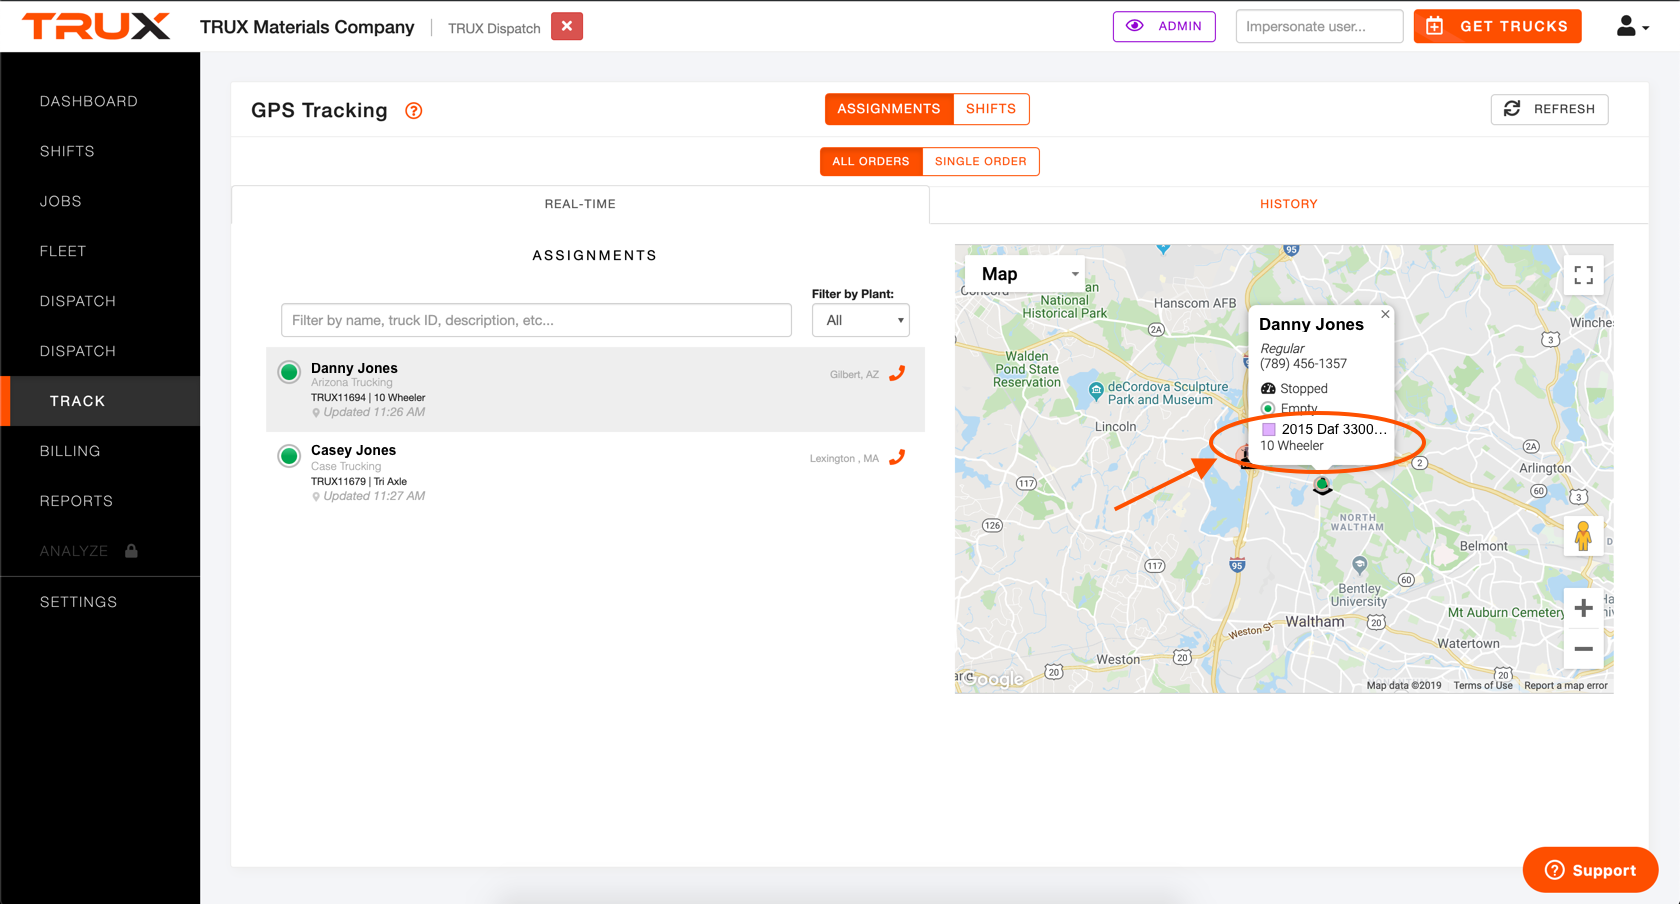Click the Impersonate user input field
The height and width of the screenshot is (904, 1680).
pyautogui.click(x=1319, y=26)
